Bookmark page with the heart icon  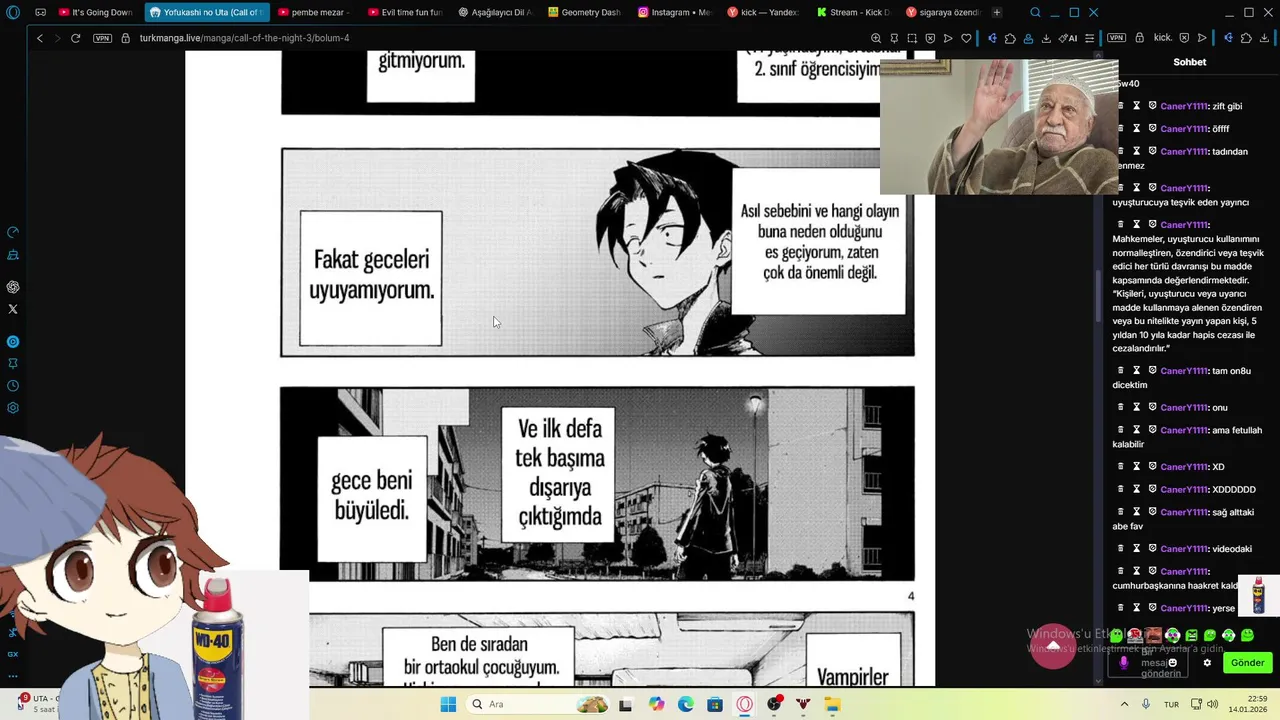(966, 38)
